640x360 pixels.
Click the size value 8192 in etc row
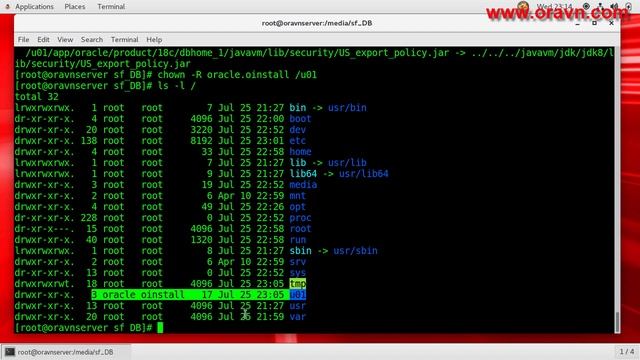pyautogui.click(x=201, y=141)
